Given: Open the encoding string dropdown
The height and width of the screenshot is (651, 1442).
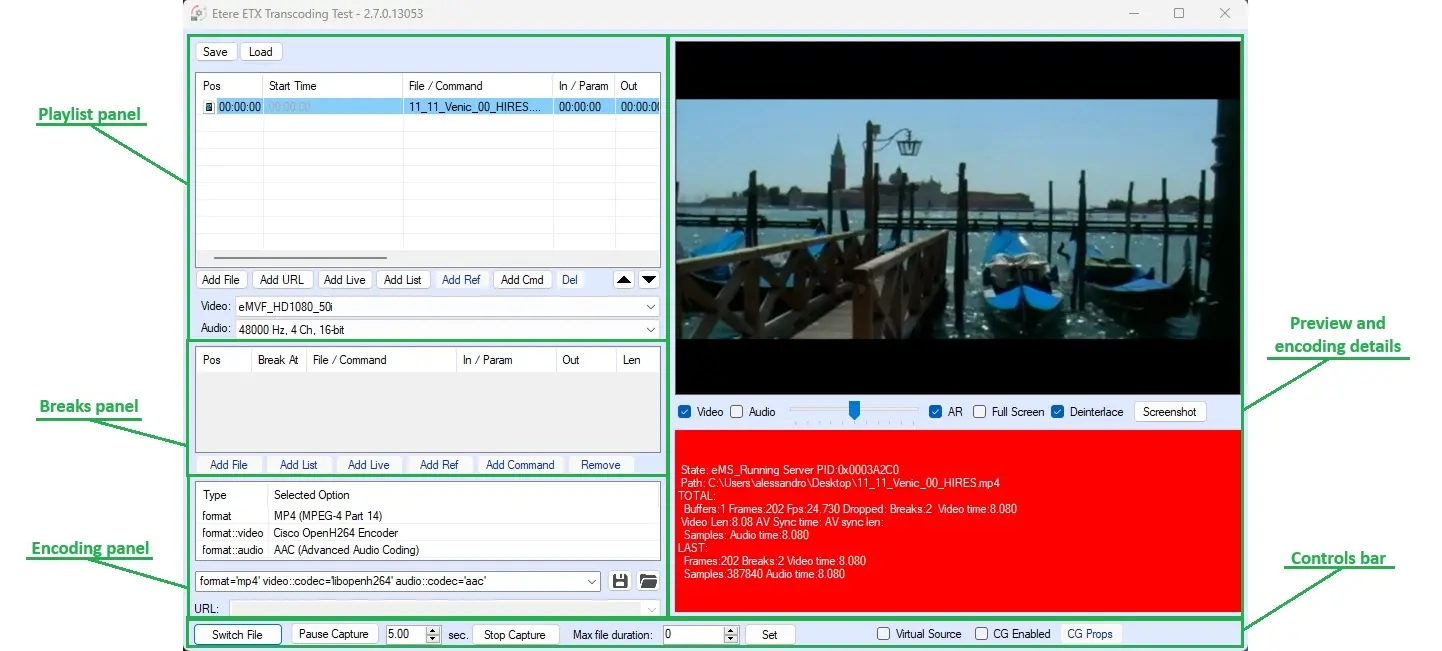Looking at the screenshot, I should 591,581.
